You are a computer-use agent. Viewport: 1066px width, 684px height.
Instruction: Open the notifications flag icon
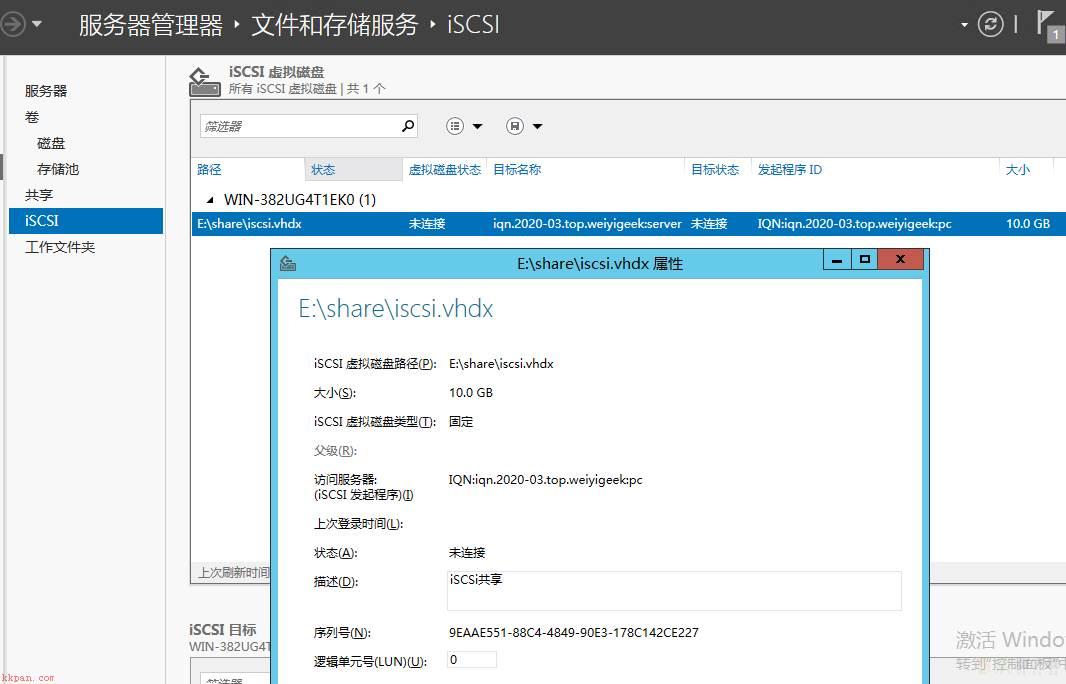point(1048,24)
